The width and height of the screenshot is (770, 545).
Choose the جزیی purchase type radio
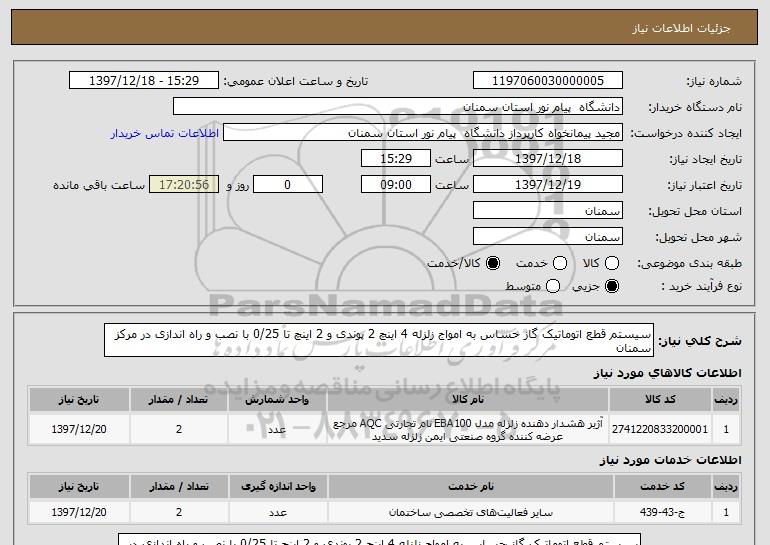pos(612,286)
